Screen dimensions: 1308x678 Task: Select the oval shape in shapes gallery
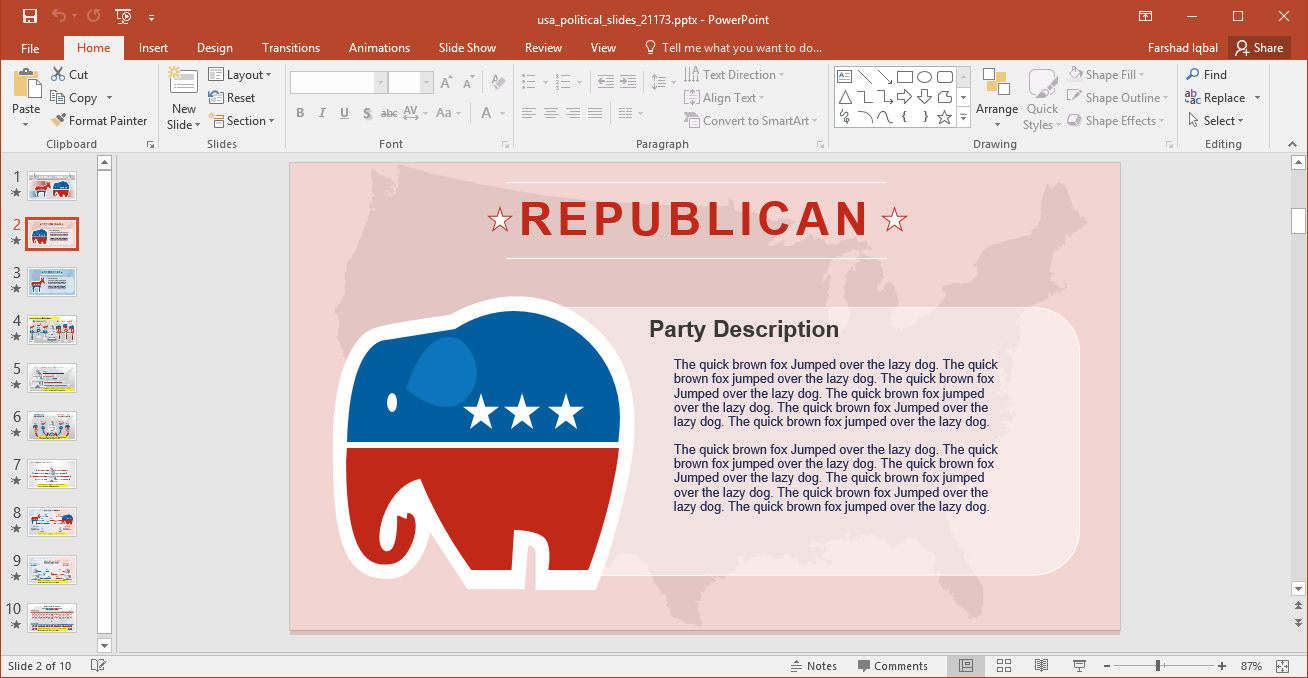tap(924, 75)
